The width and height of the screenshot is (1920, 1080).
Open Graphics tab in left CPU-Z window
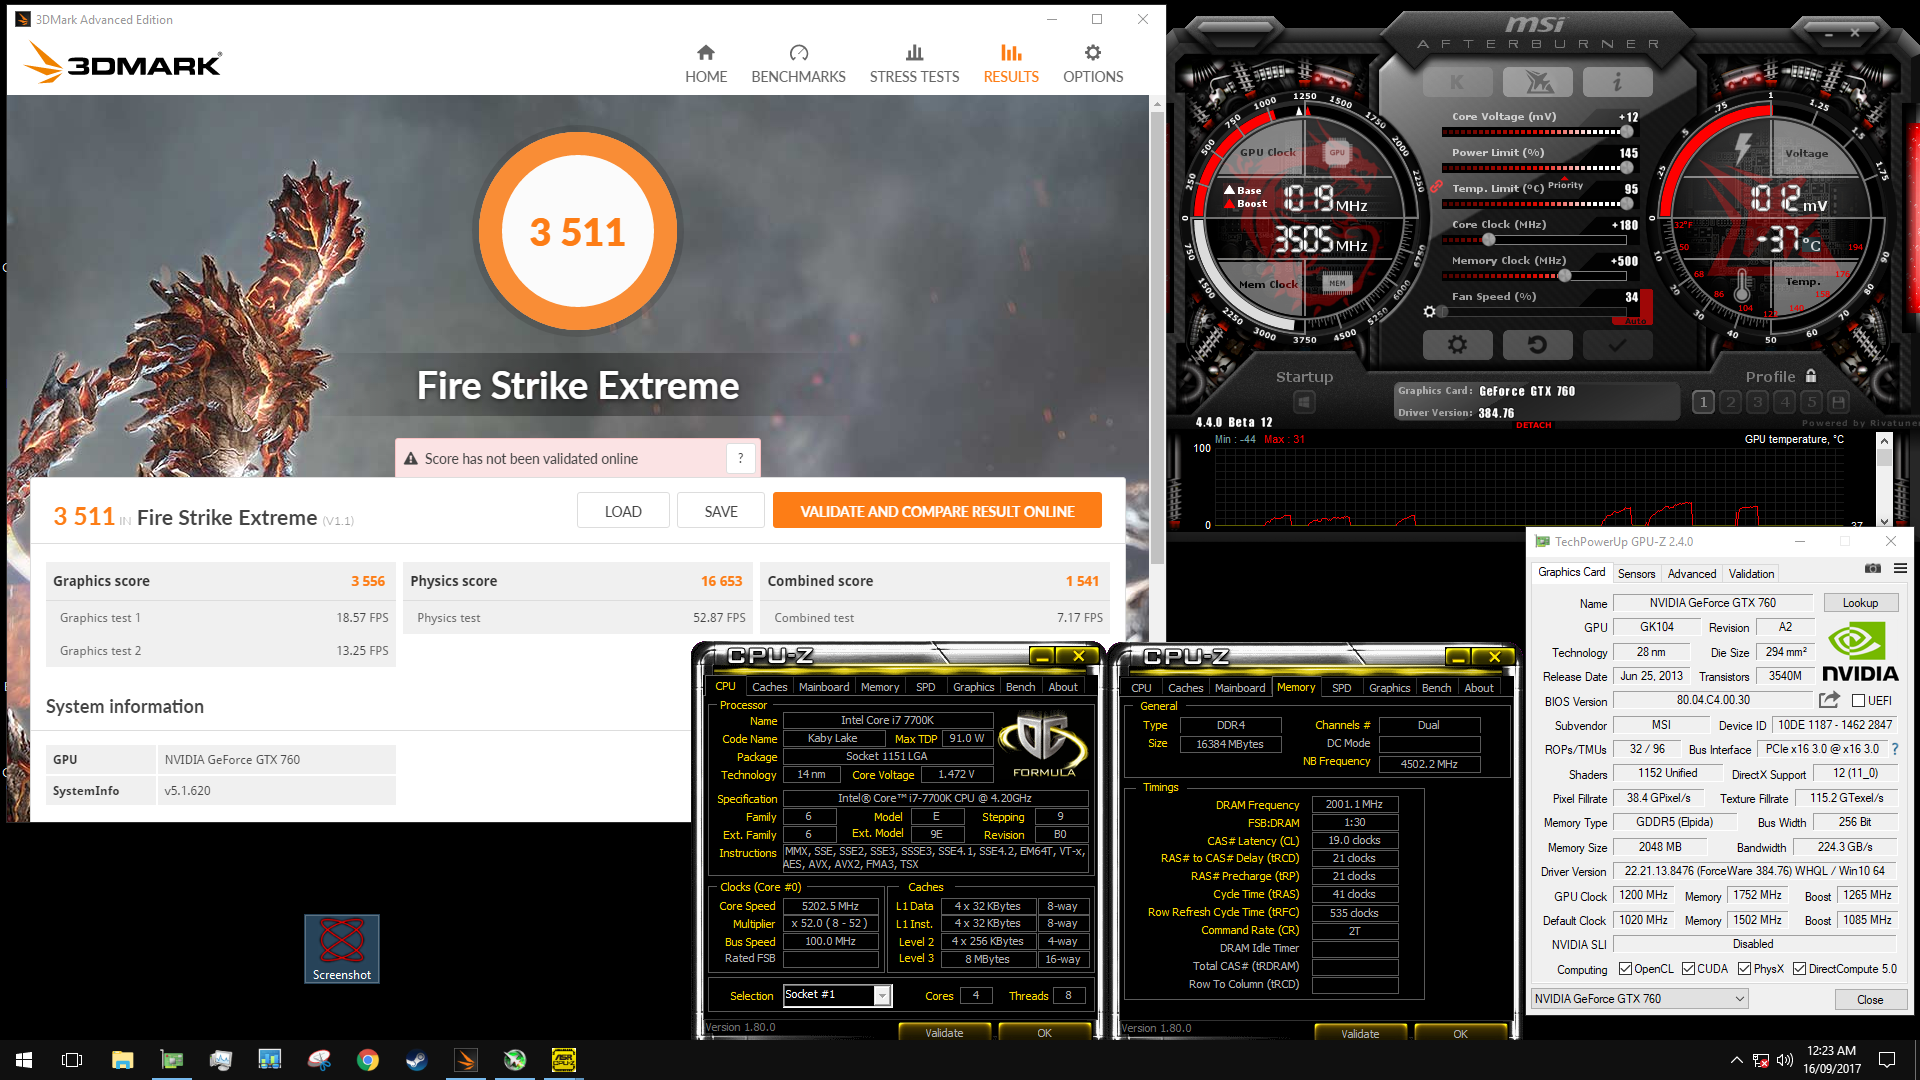click(974, 687)
